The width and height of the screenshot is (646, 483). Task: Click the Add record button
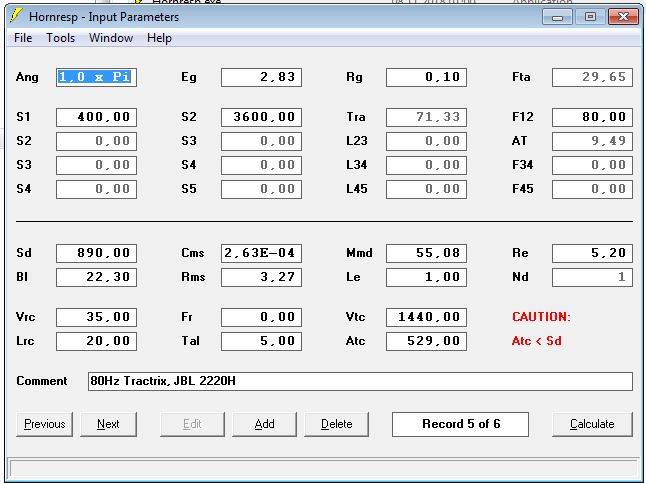[264, 424]
